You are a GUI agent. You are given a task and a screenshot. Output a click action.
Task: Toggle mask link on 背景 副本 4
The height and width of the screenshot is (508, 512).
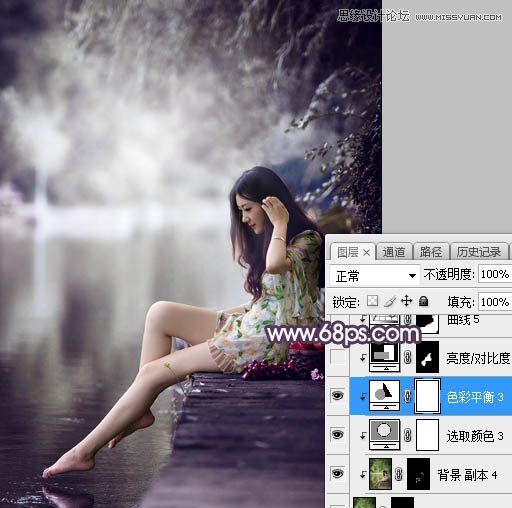[x=399, y=474]
